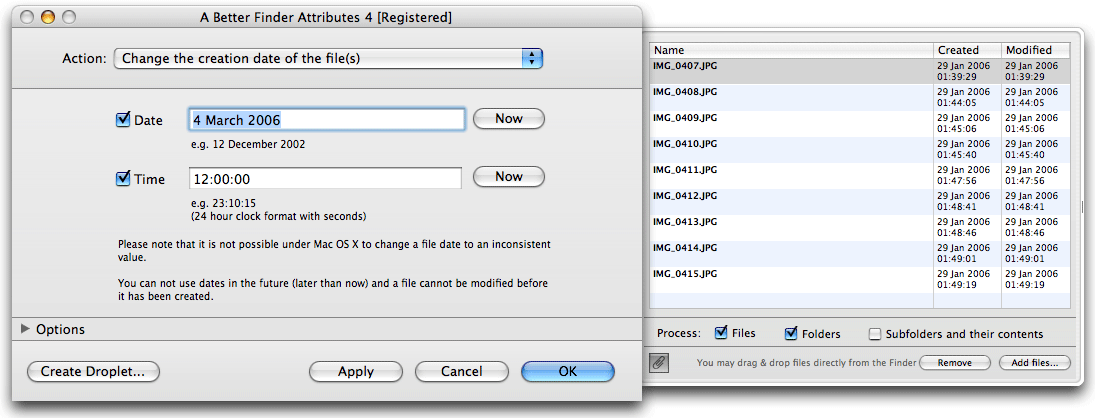Click the Time input field
This screenshot has height=418, width=1095.
pos(325,179)
